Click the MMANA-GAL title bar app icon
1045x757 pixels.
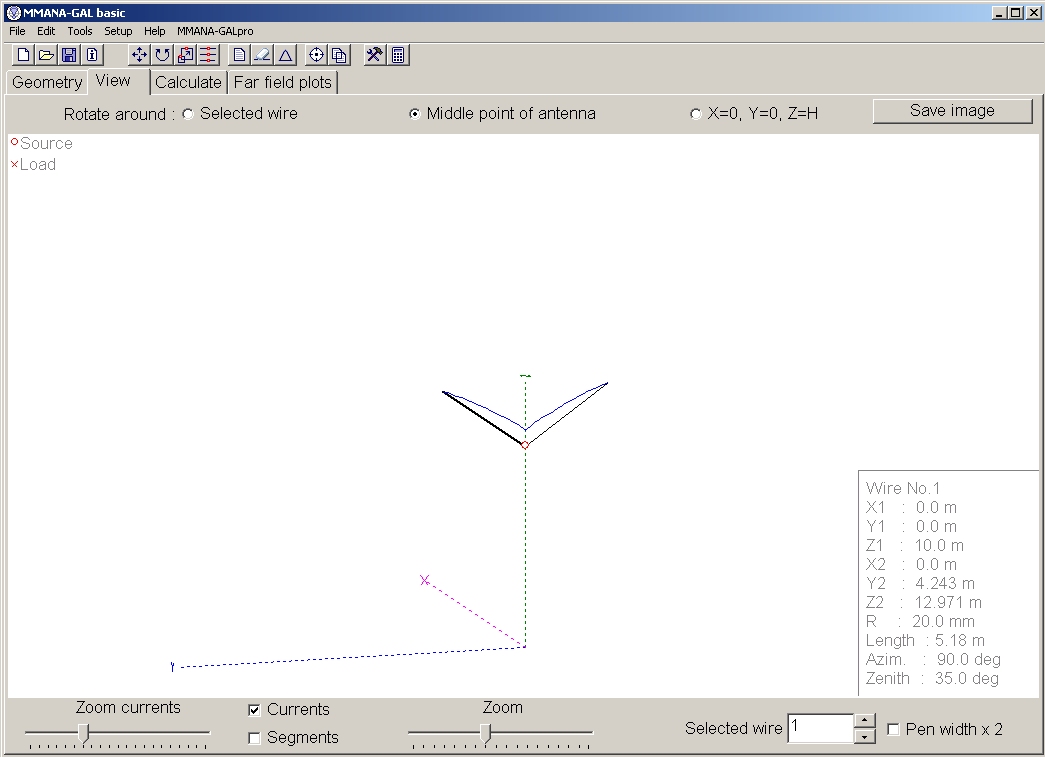[13, 13]
